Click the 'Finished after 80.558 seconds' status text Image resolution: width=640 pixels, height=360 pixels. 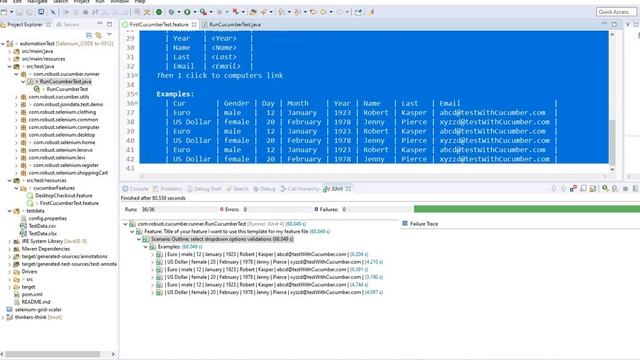[x=153, y=198]
